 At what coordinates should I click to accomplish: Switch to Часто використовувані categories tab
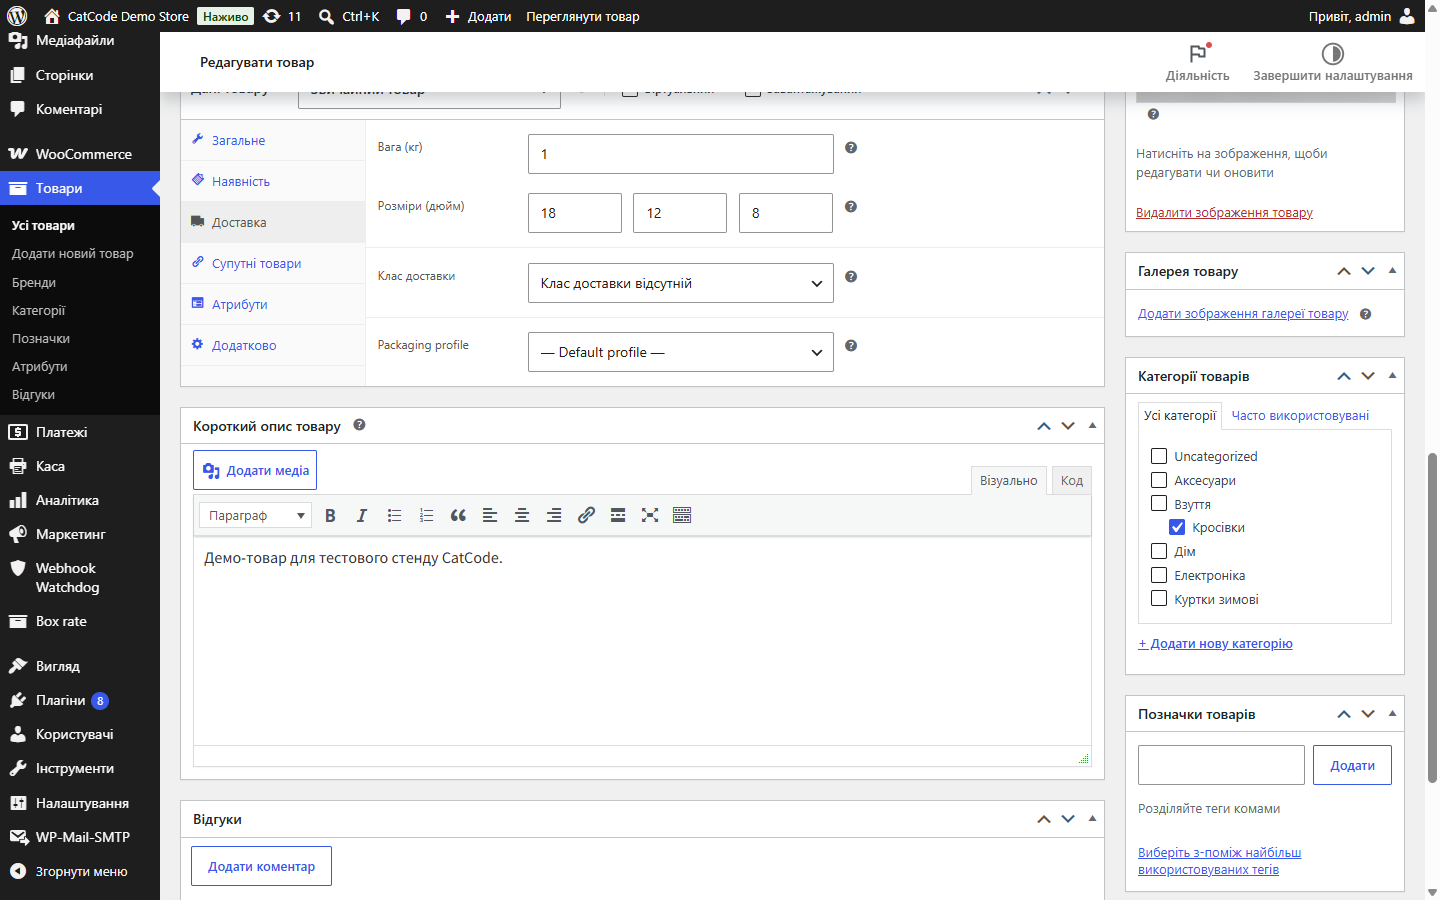point(1300,416)
